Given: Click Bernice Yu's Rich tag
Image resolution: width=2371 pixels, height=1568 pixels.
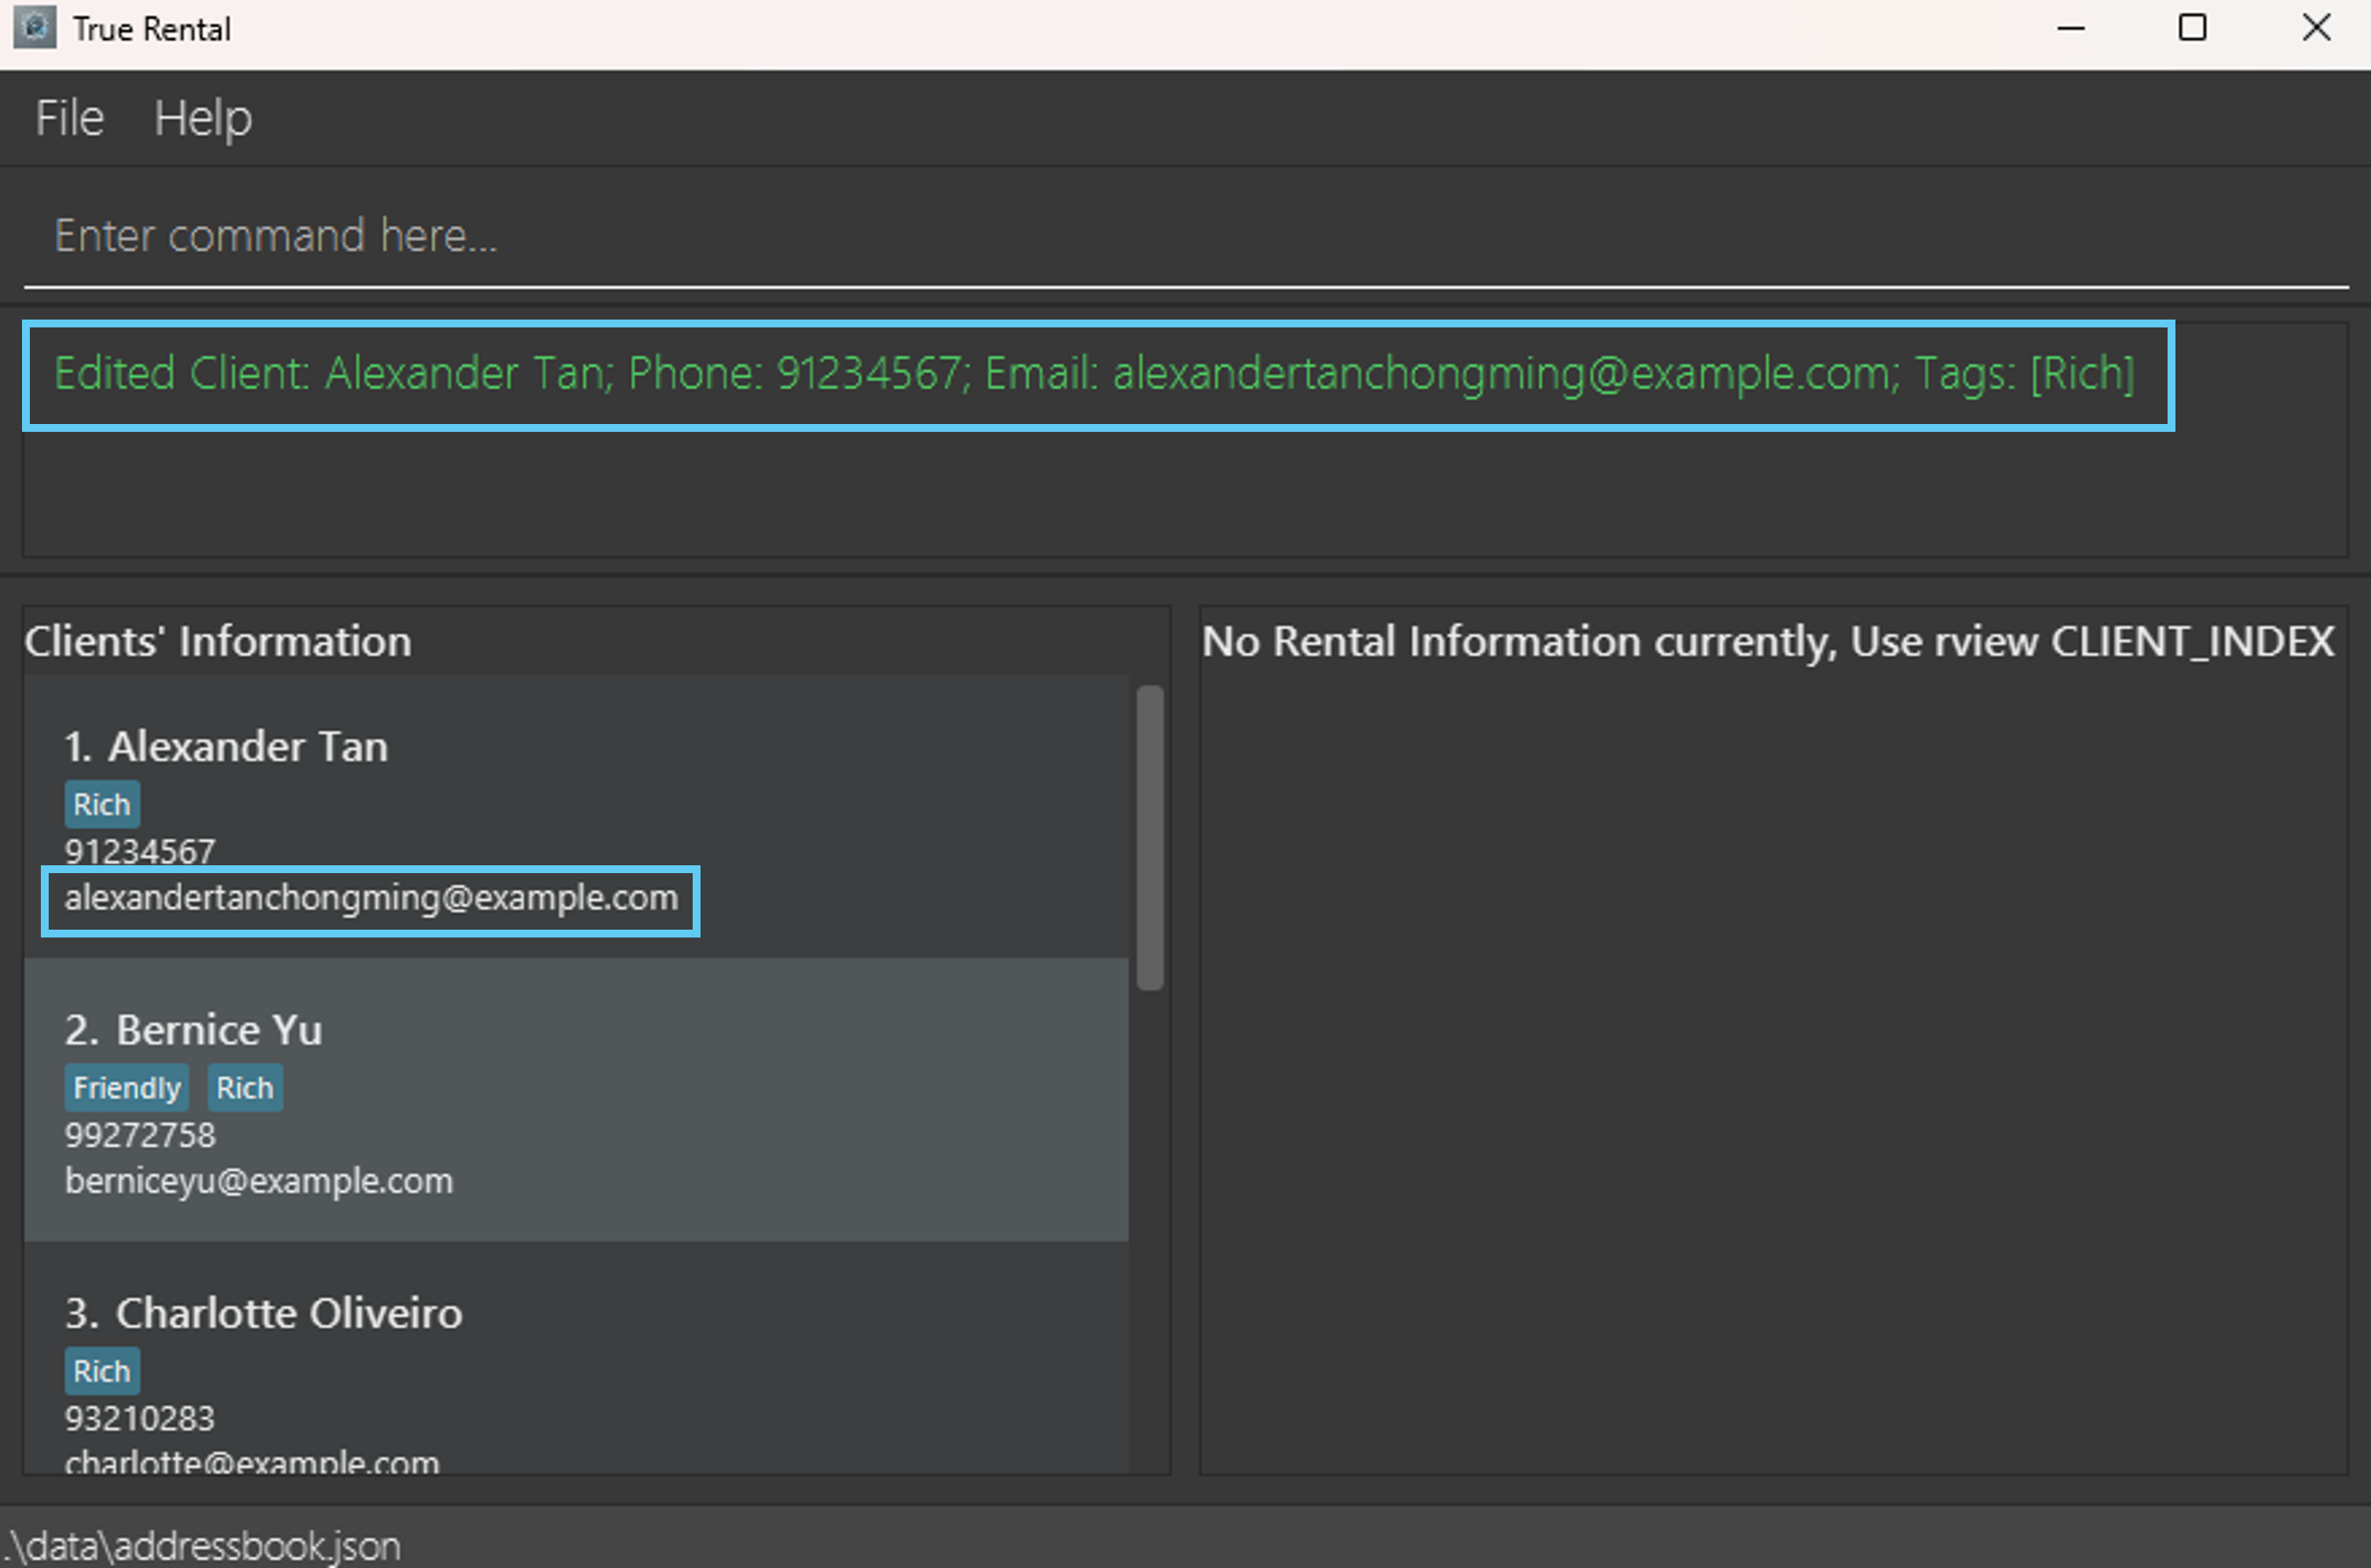Looking at the screenshot, I should [245, 1088].
